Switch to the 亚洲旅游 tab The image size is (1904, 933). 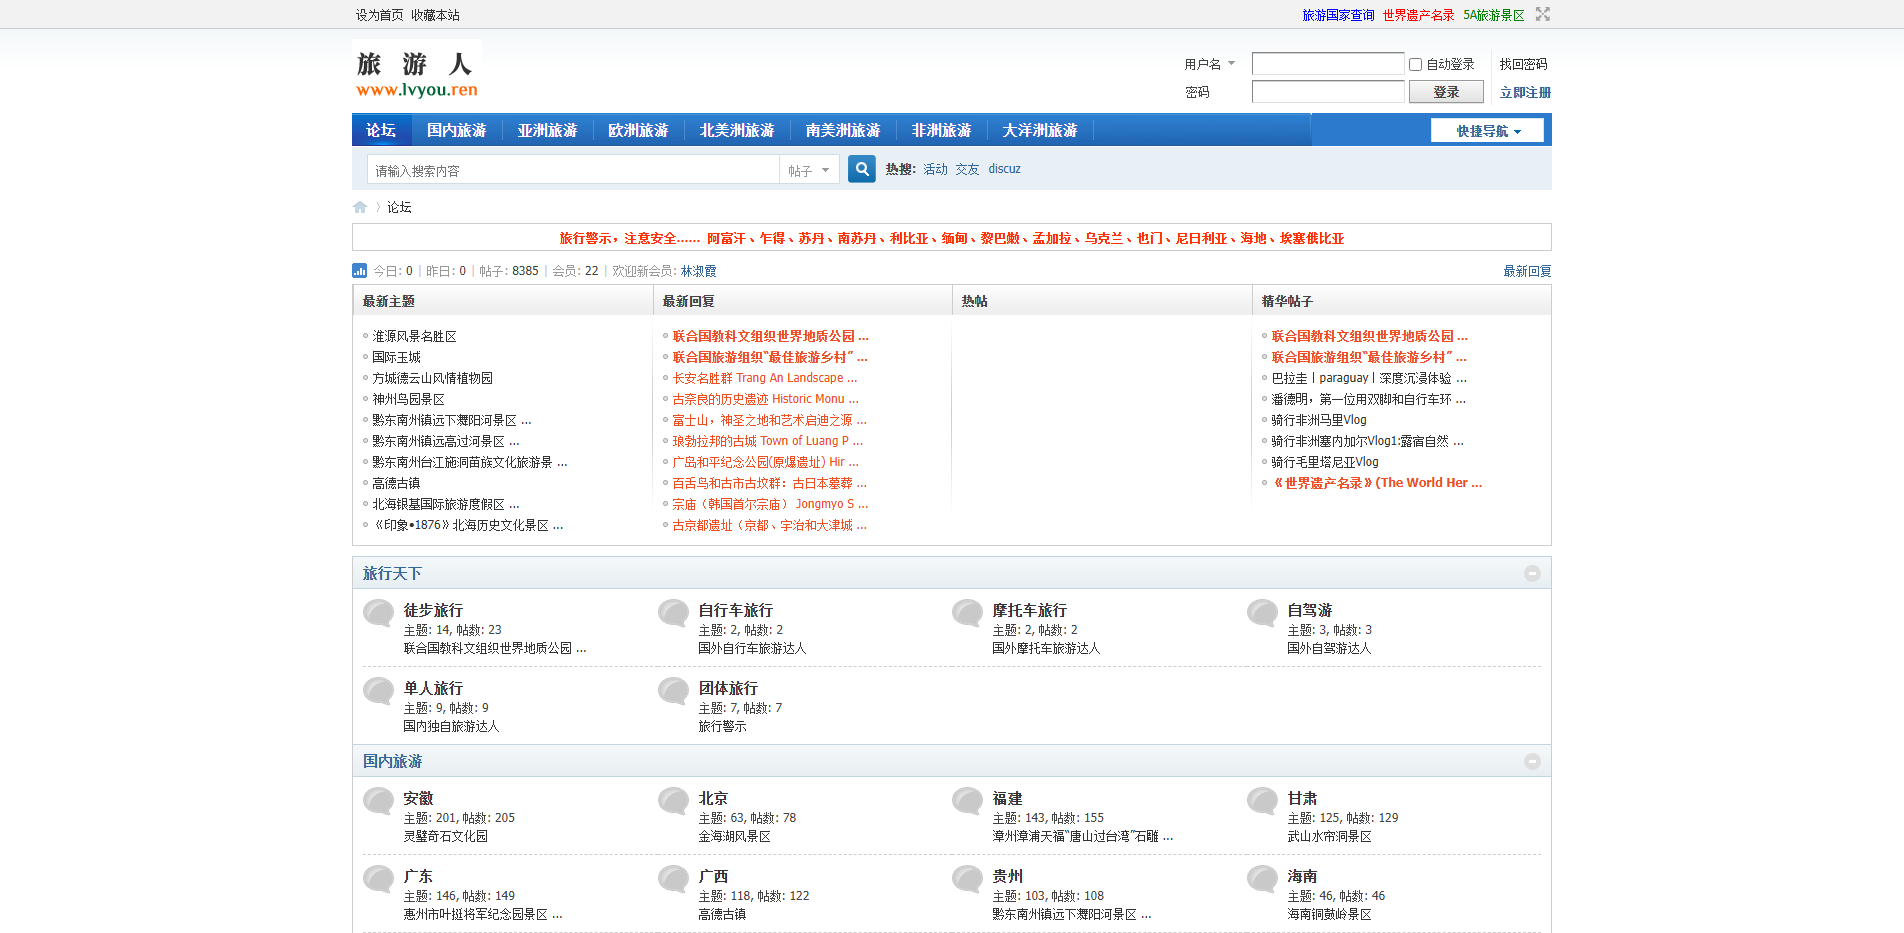pyautogui.click(x=547, y=130)
